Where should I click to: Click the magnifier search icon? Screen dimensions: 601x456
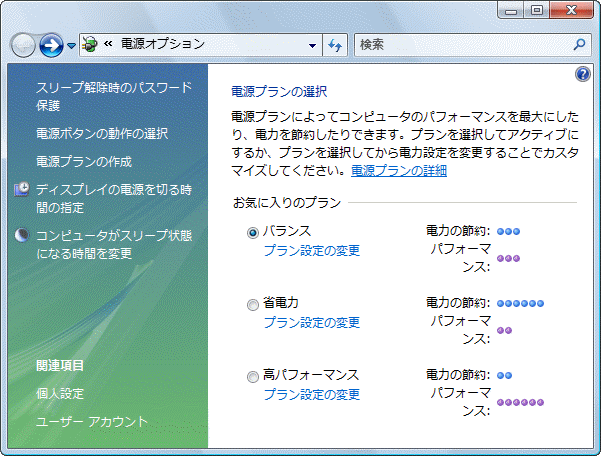[x=579, y=44]
